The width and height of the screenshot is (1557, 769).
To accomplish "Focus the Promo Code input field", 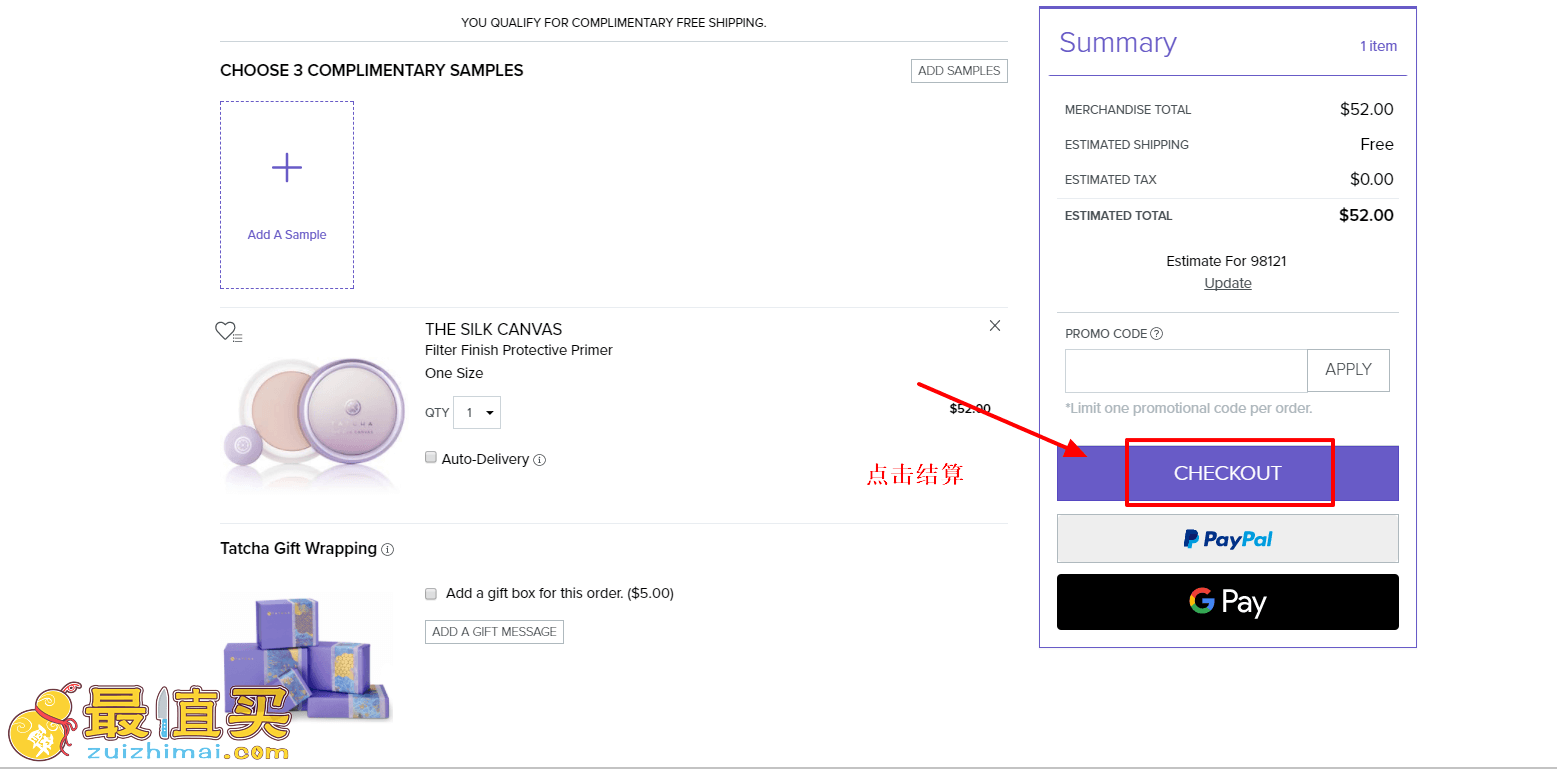I will pyautogui.click(x=1186, y=370).
